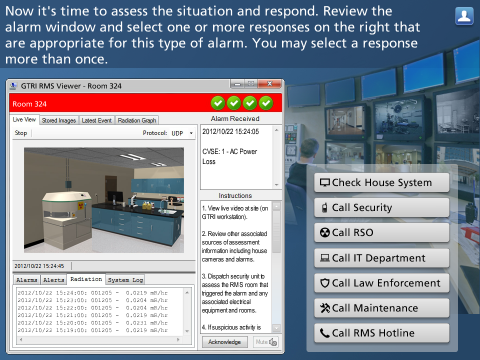Click the 'CVSE: 1 - AC Power Loss' alarm text
The height and width of the screenshot is (360, 480).
tap(230, 156)
